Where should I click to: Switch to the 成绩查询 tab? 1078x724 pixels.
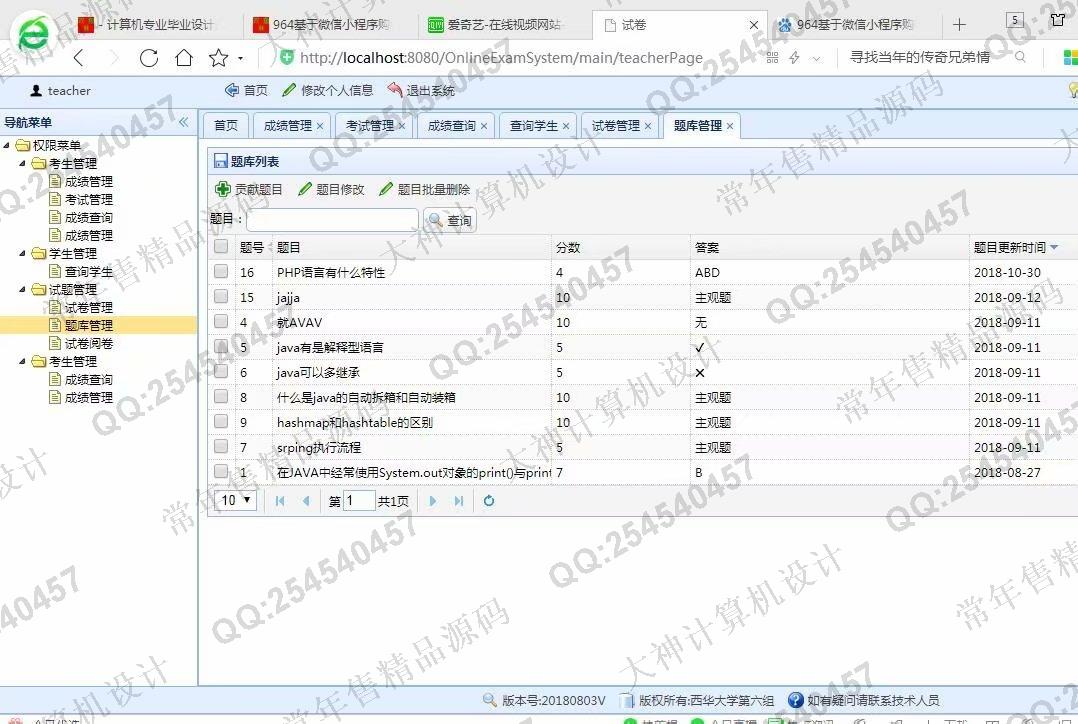[451, 126]
